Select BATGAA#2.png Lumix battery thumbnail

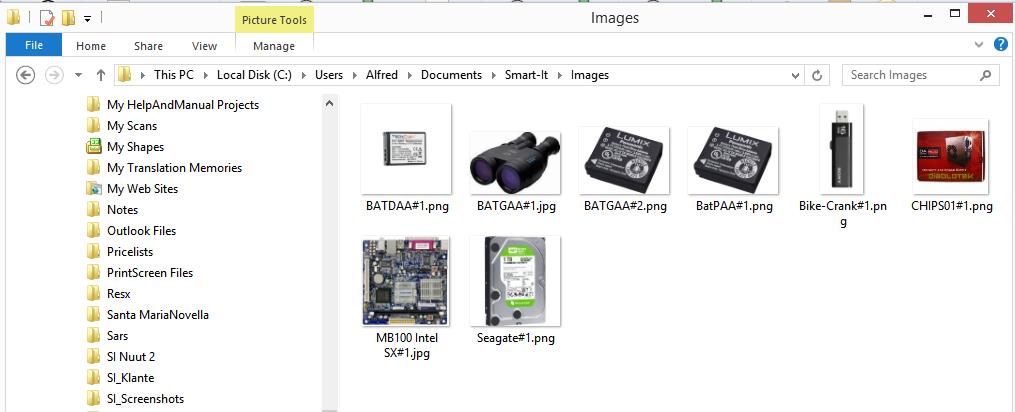click(624, 160)
